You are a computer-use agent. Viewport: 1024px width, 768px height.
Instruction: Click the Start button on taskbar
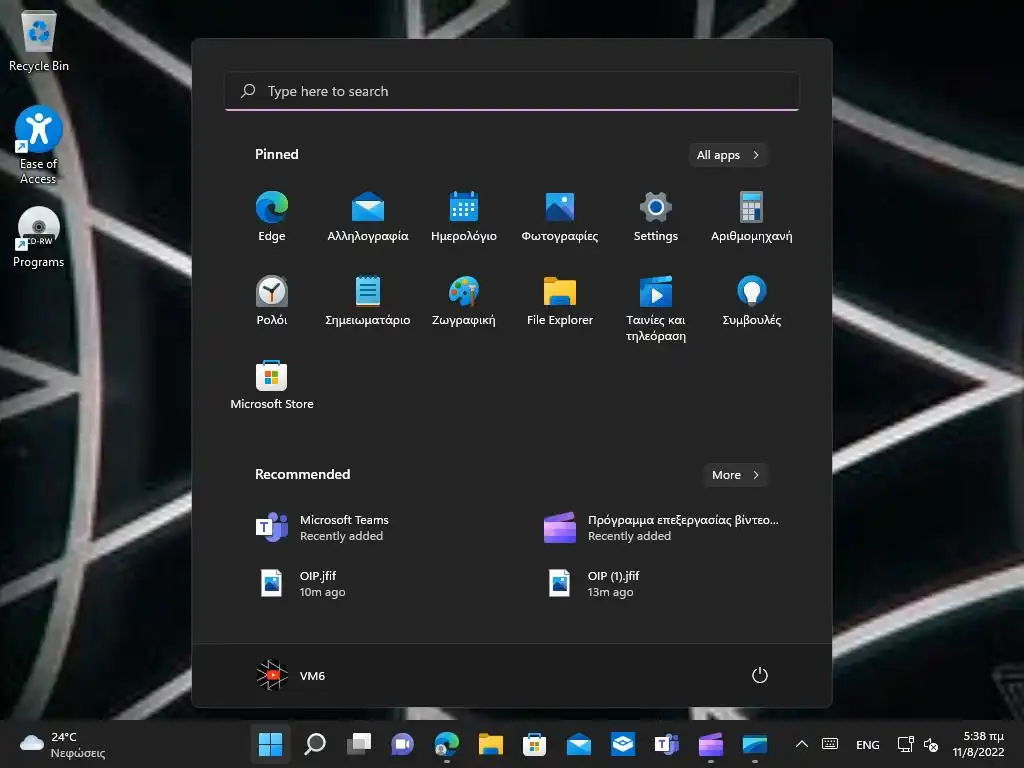[x=270, y=744]
